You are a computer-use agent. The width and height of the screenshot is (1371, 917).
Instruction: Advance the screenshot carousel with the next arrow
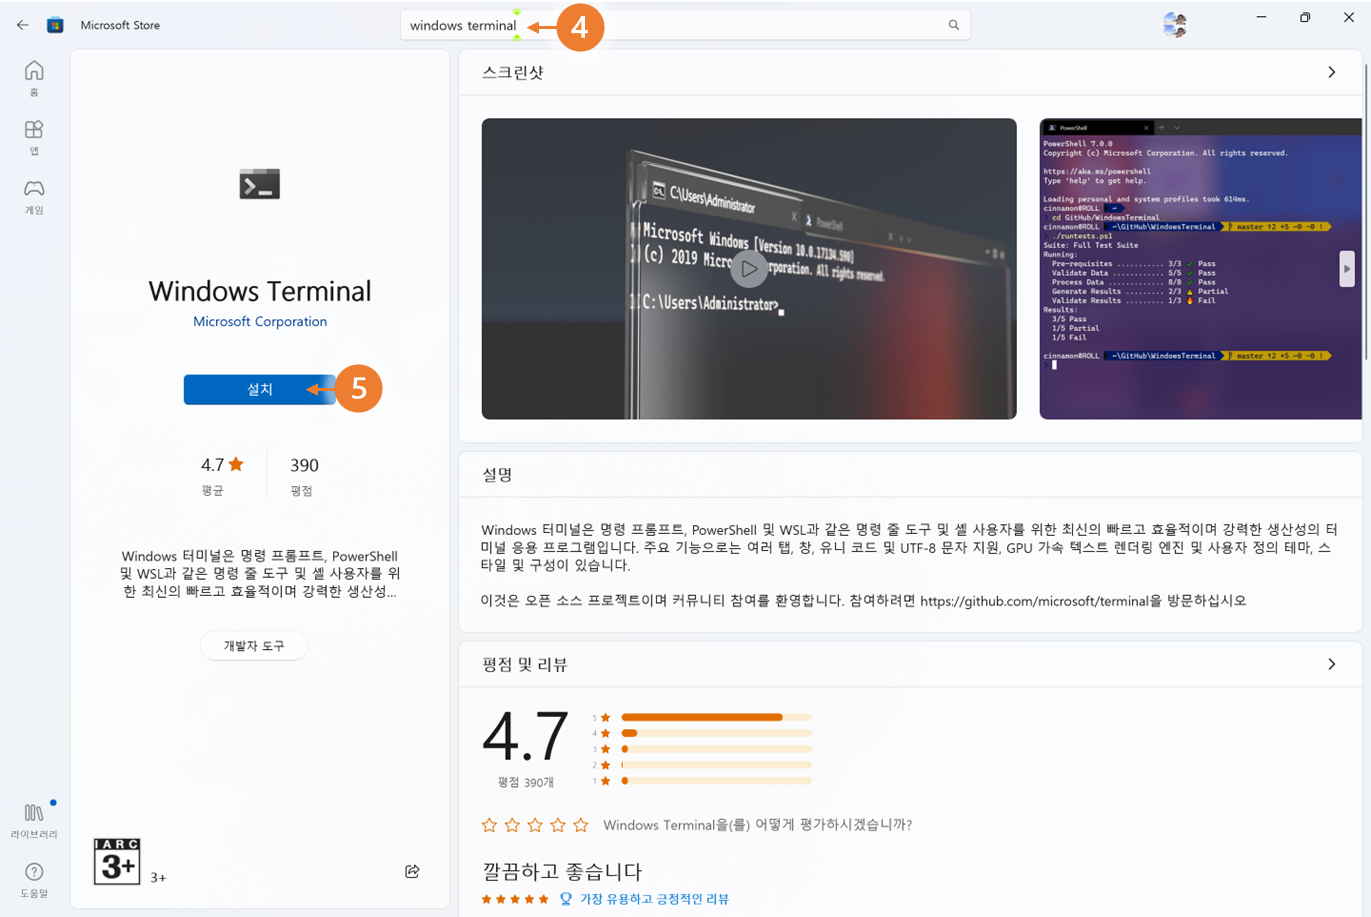pyautogui.click(x=1347, y=269)
